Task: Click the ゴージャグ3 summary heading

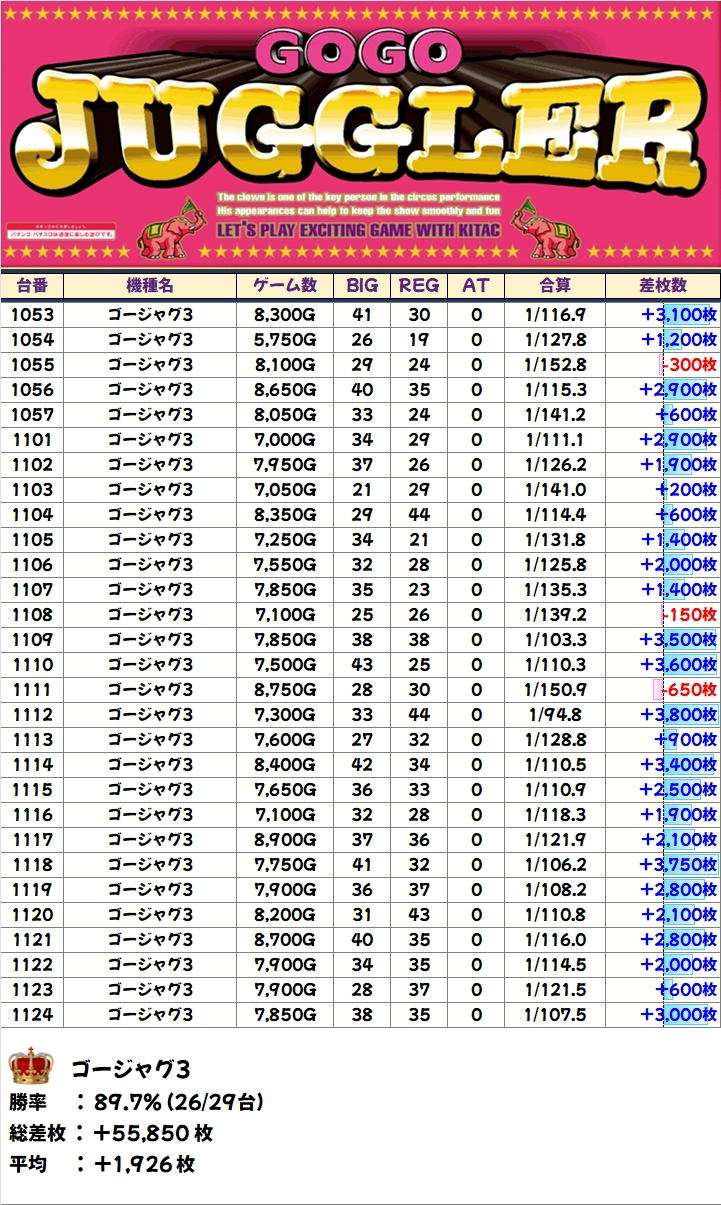Action: click(x=129, y=1068)
